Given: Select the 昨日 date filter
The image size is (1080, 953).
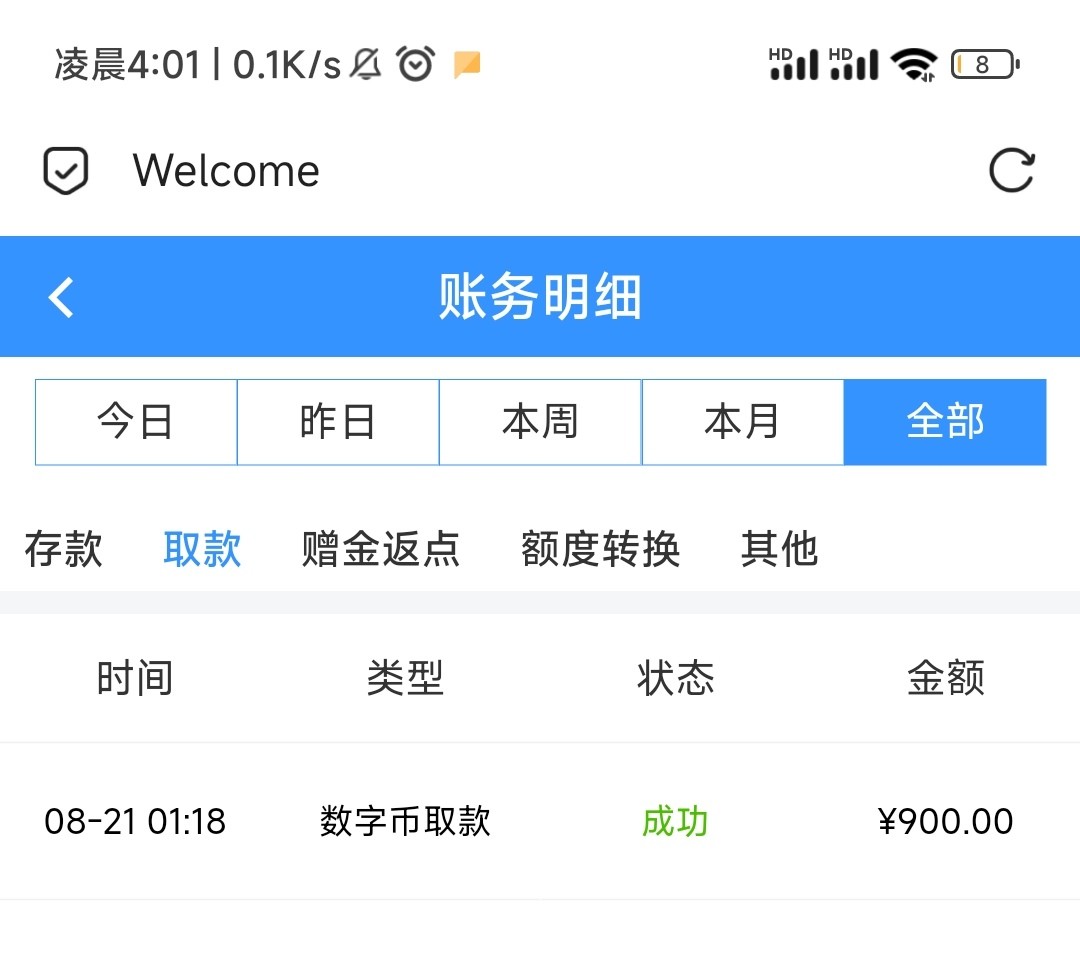Looking at the screenshot, I should tap(338, 422).
